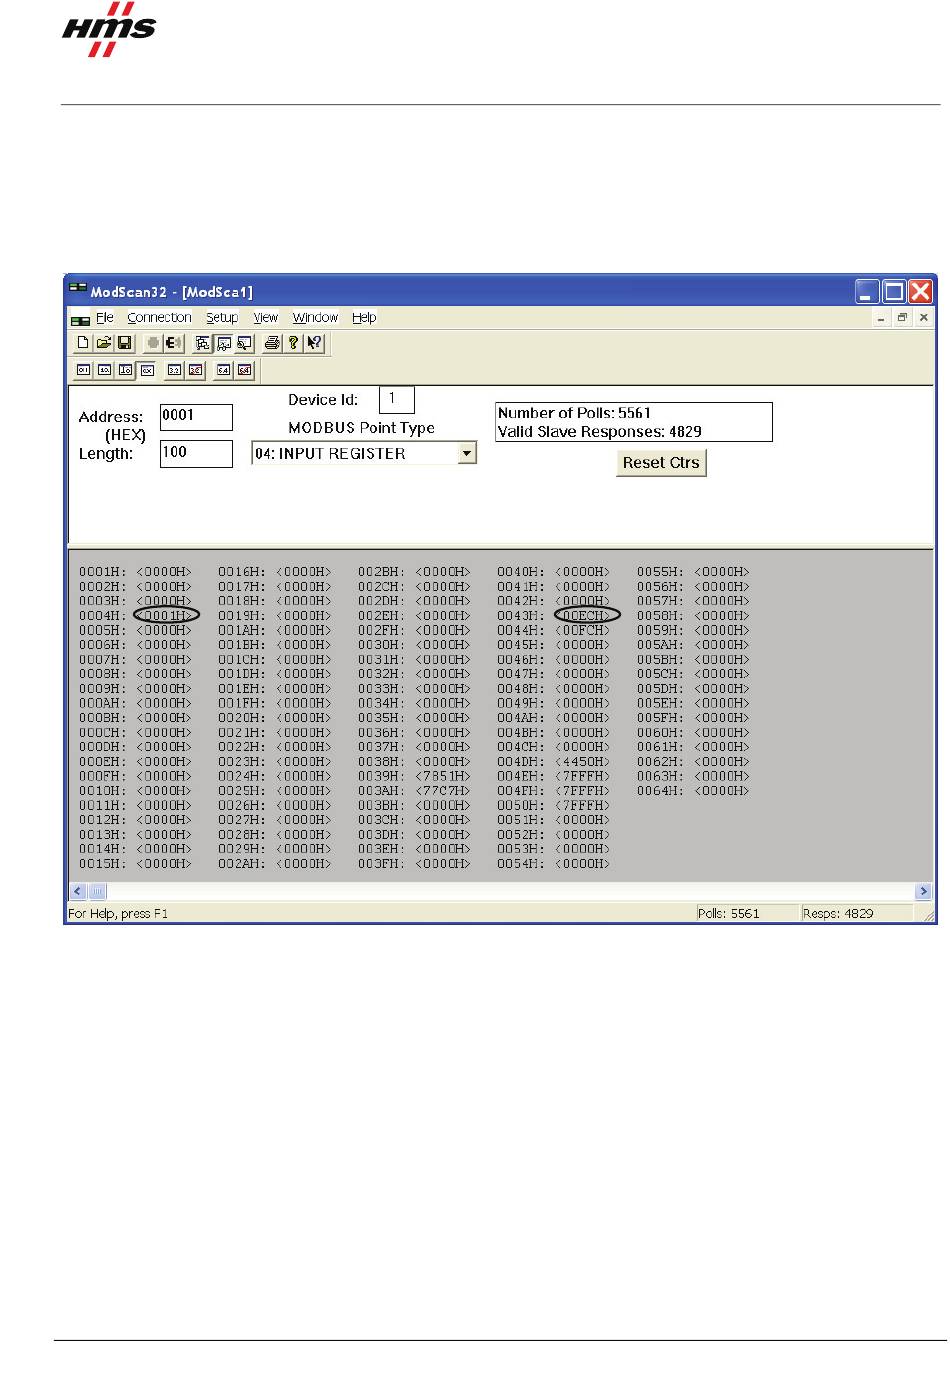Click the horizontal scrollbar thumb
Screen dimensions: 950x1398
click(97, 891)
